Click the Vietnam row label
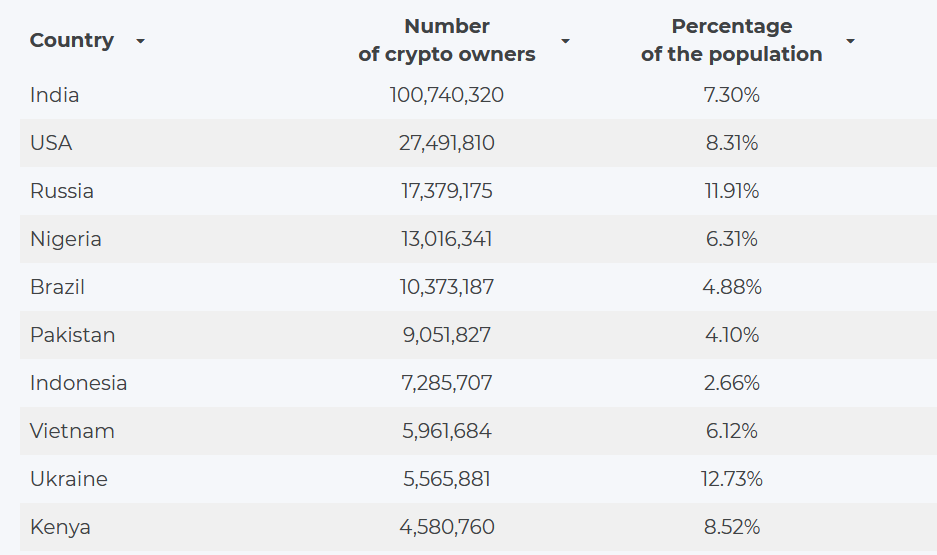The image size is (937, 555). [x=72, y=431]
